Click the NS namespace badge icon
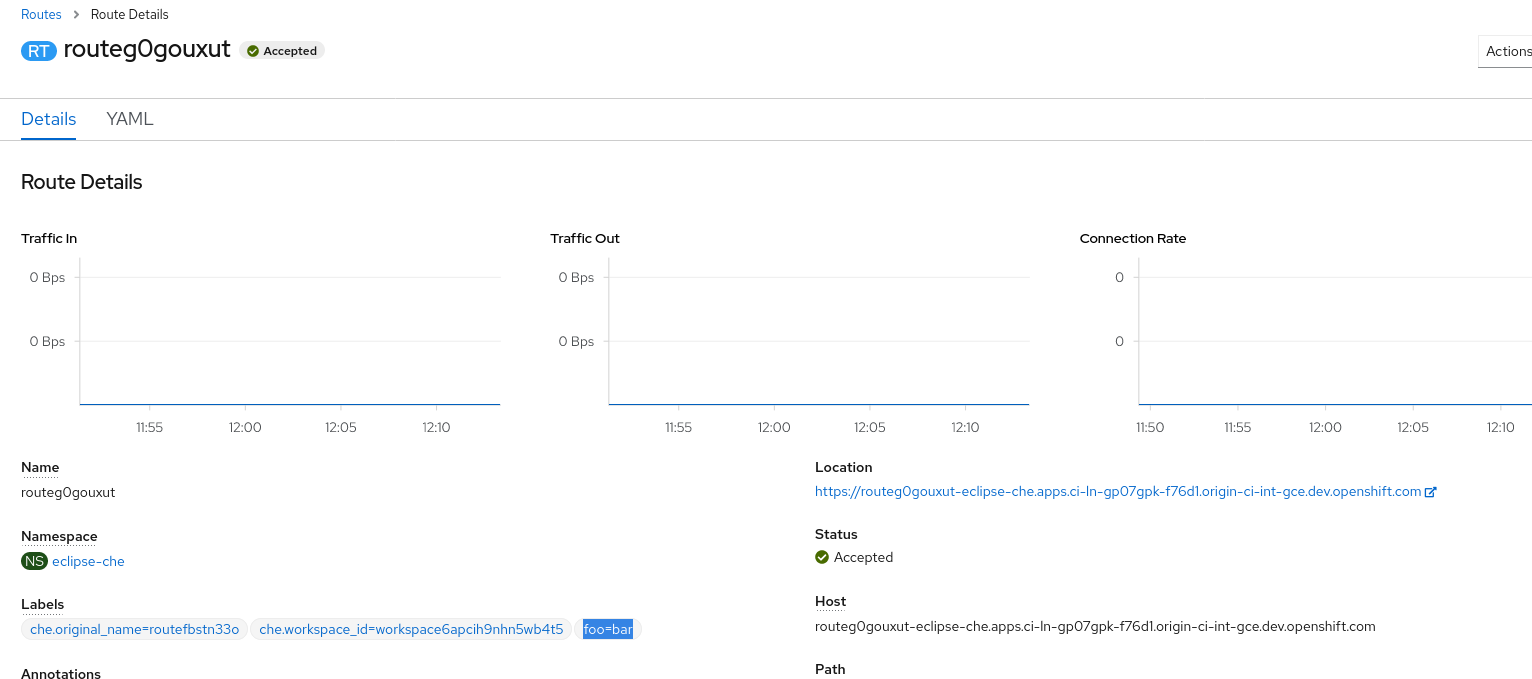 (34, 561)
